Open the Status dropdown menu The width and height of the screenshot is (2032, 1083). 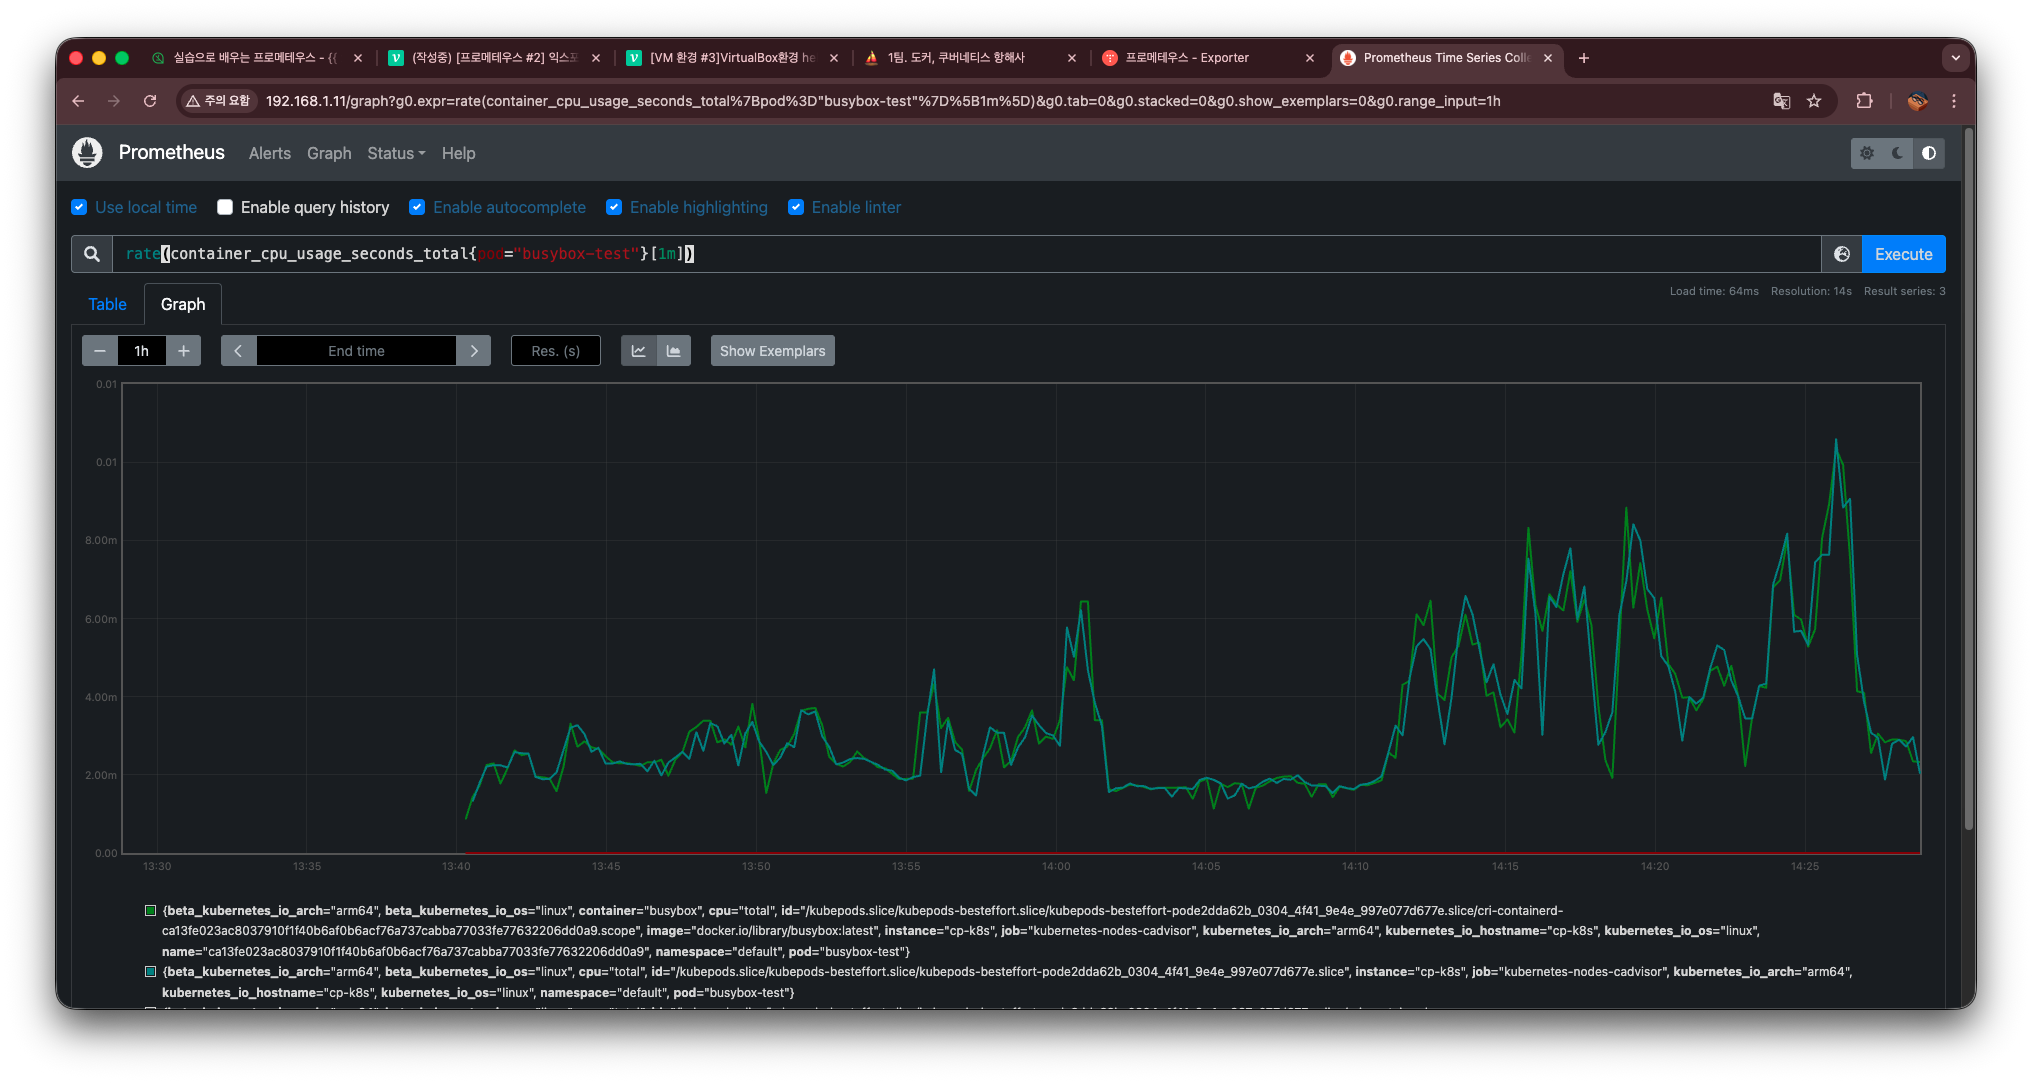[x=396, y=153]
